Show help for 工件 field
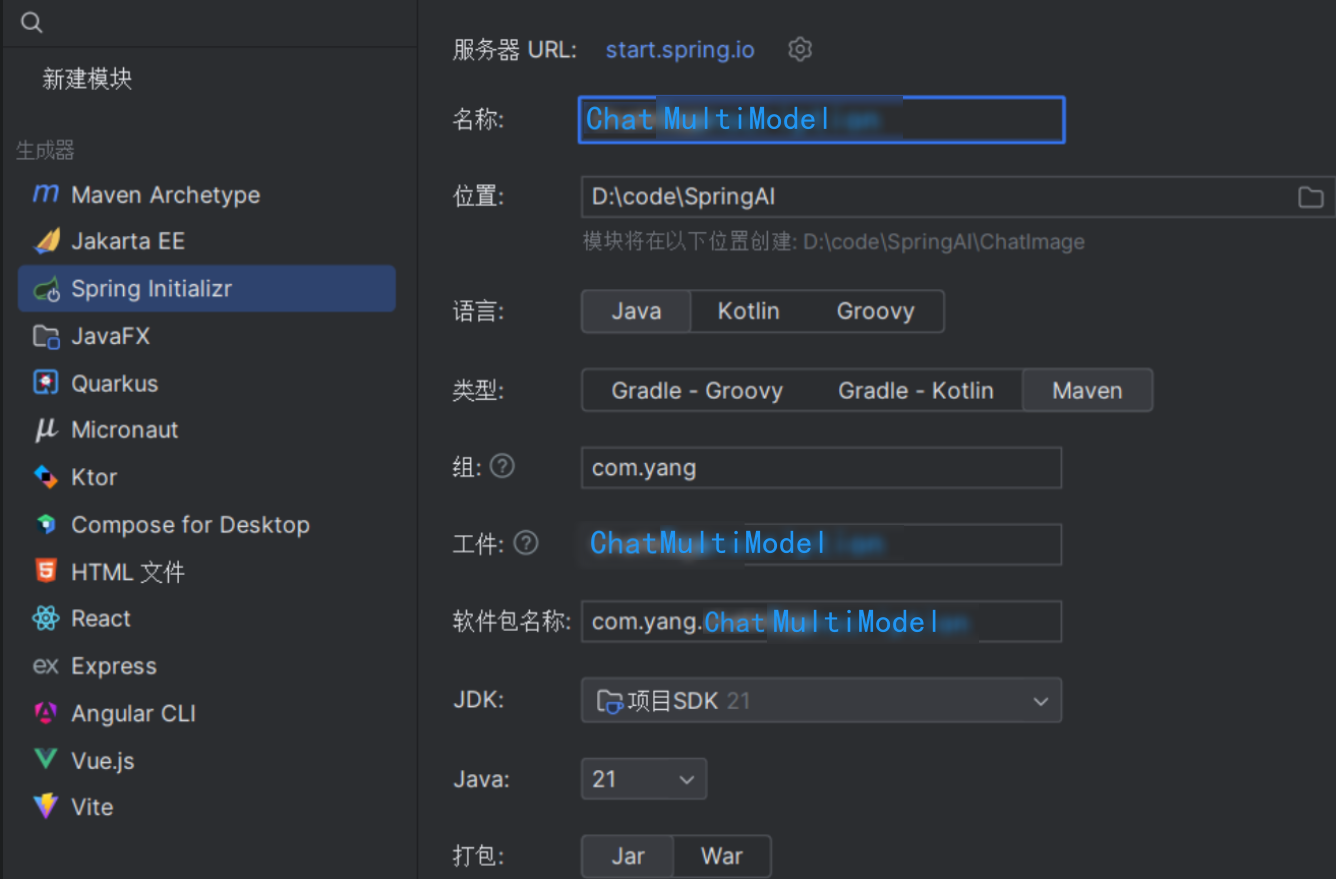This screenshot has height=879, width=1336. pyautogui.click(x=526, y=543)
